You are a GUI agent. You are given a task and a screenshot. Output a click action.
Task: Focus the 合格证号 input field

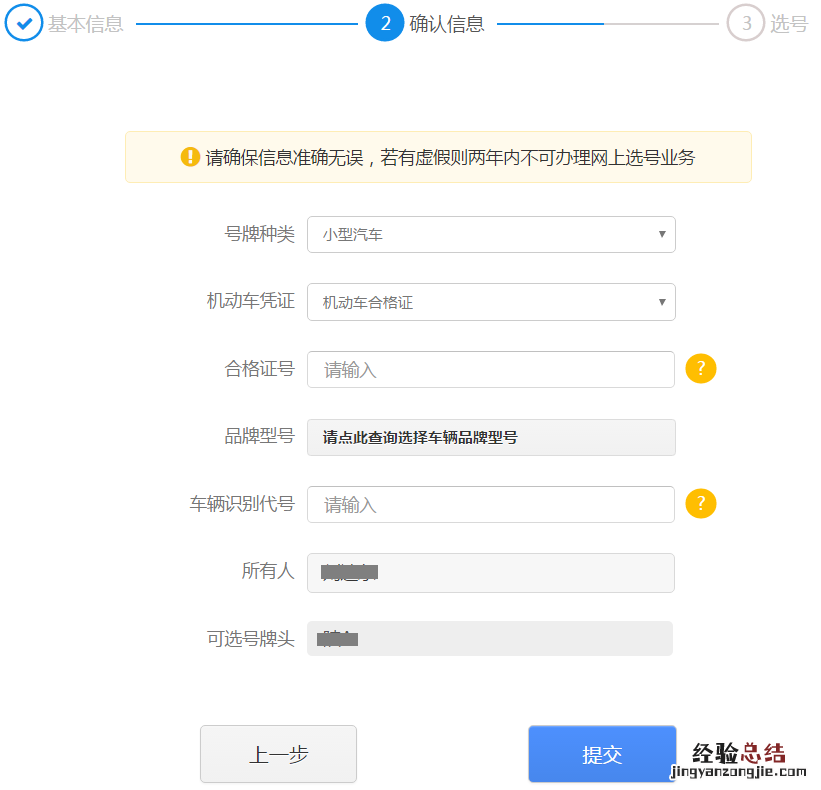pos(491,369)
